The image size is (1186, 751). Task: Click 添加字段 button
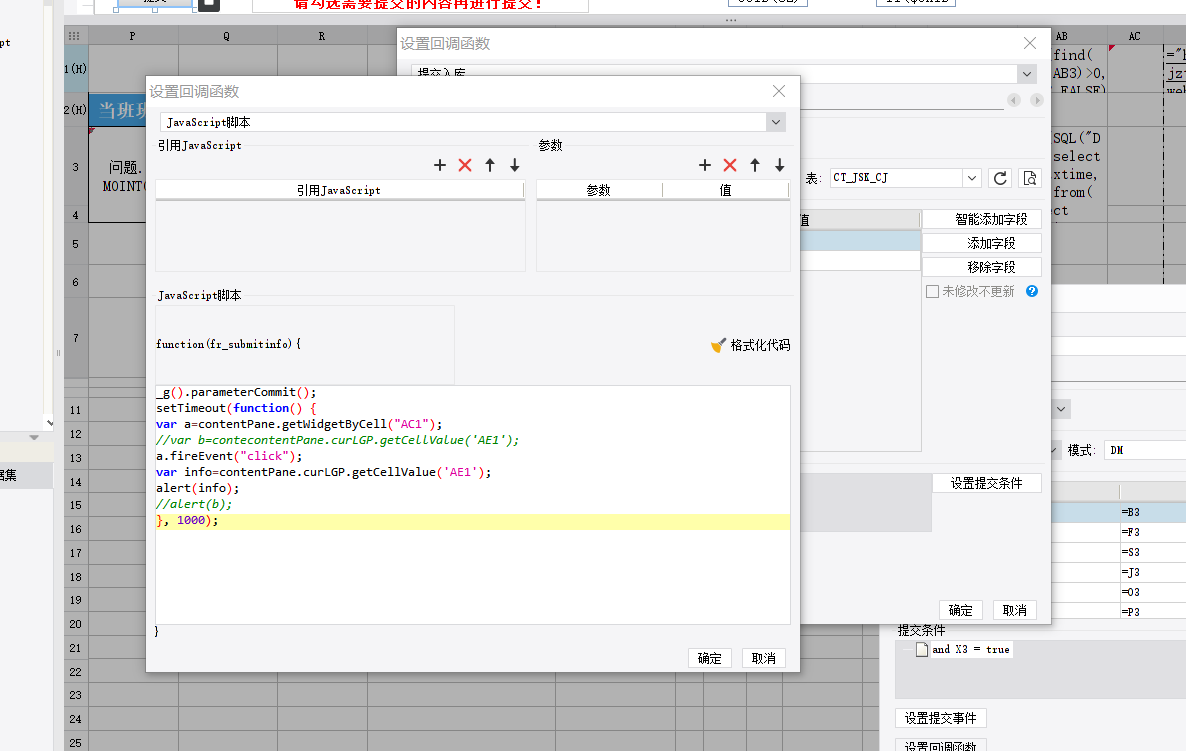coord(982,244)
